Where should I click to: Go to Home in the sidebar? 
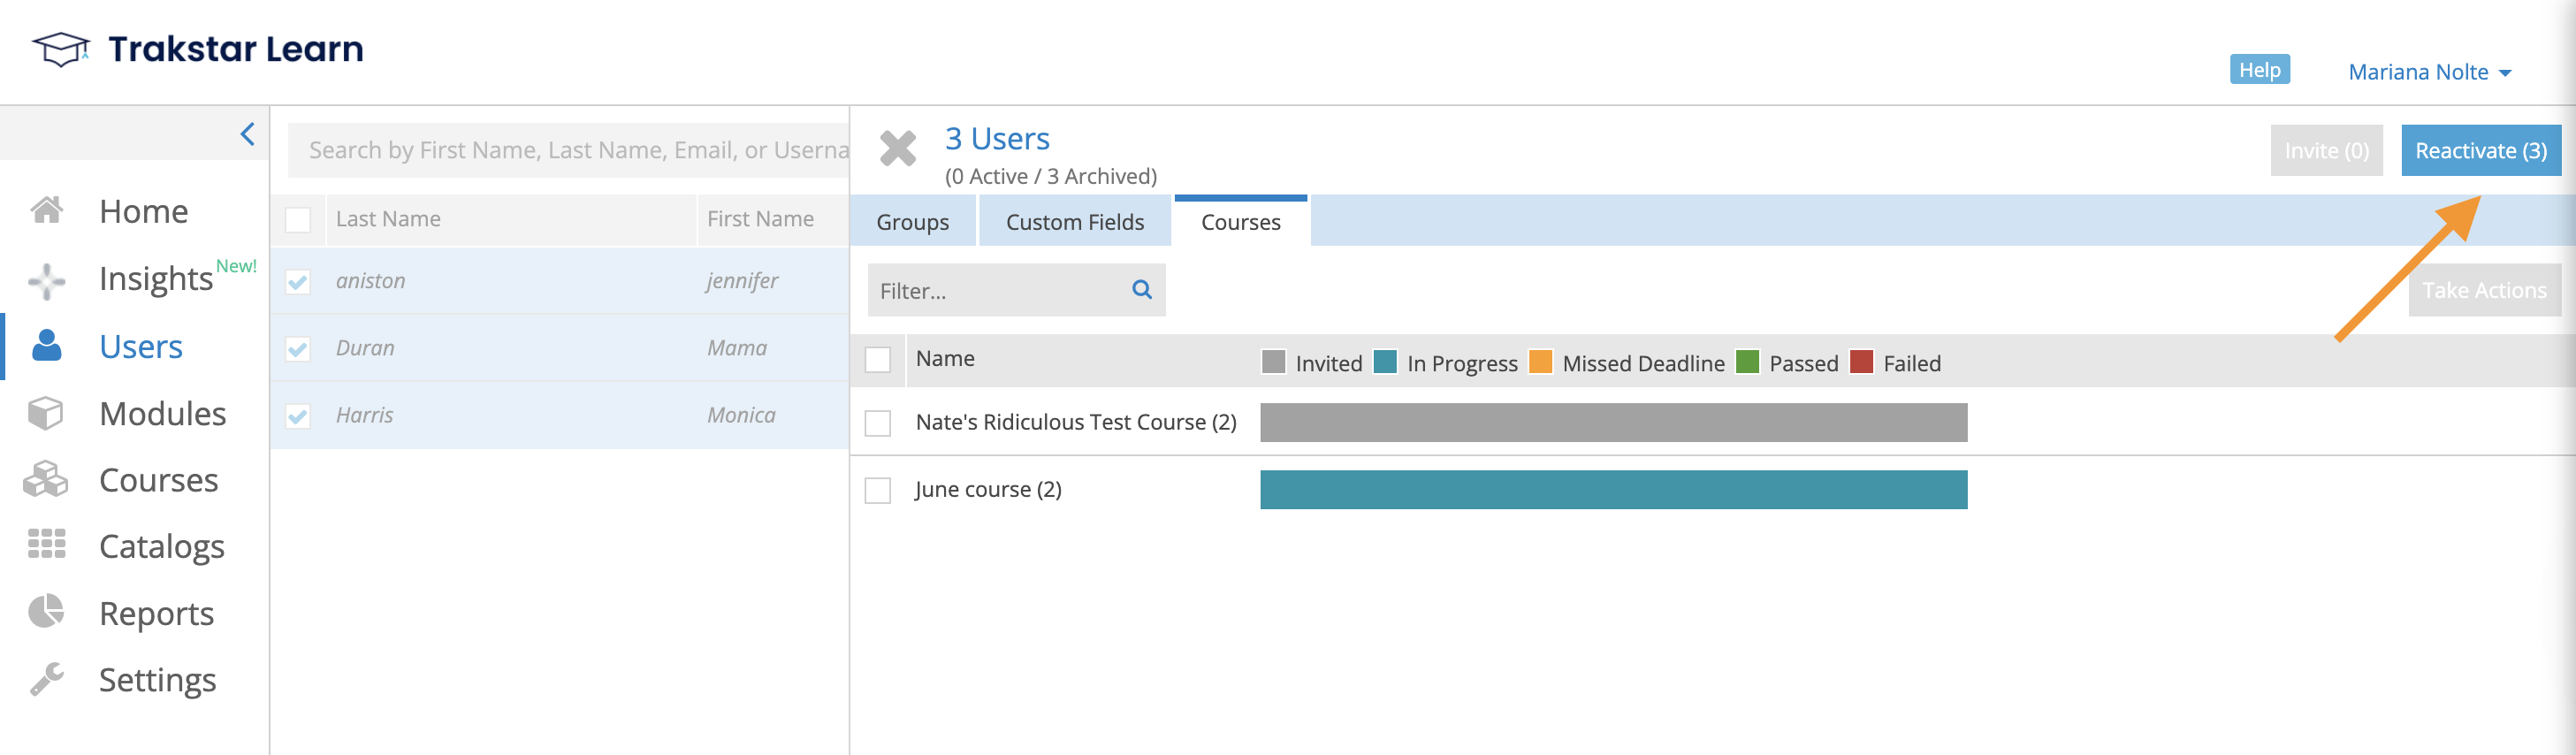143,211
